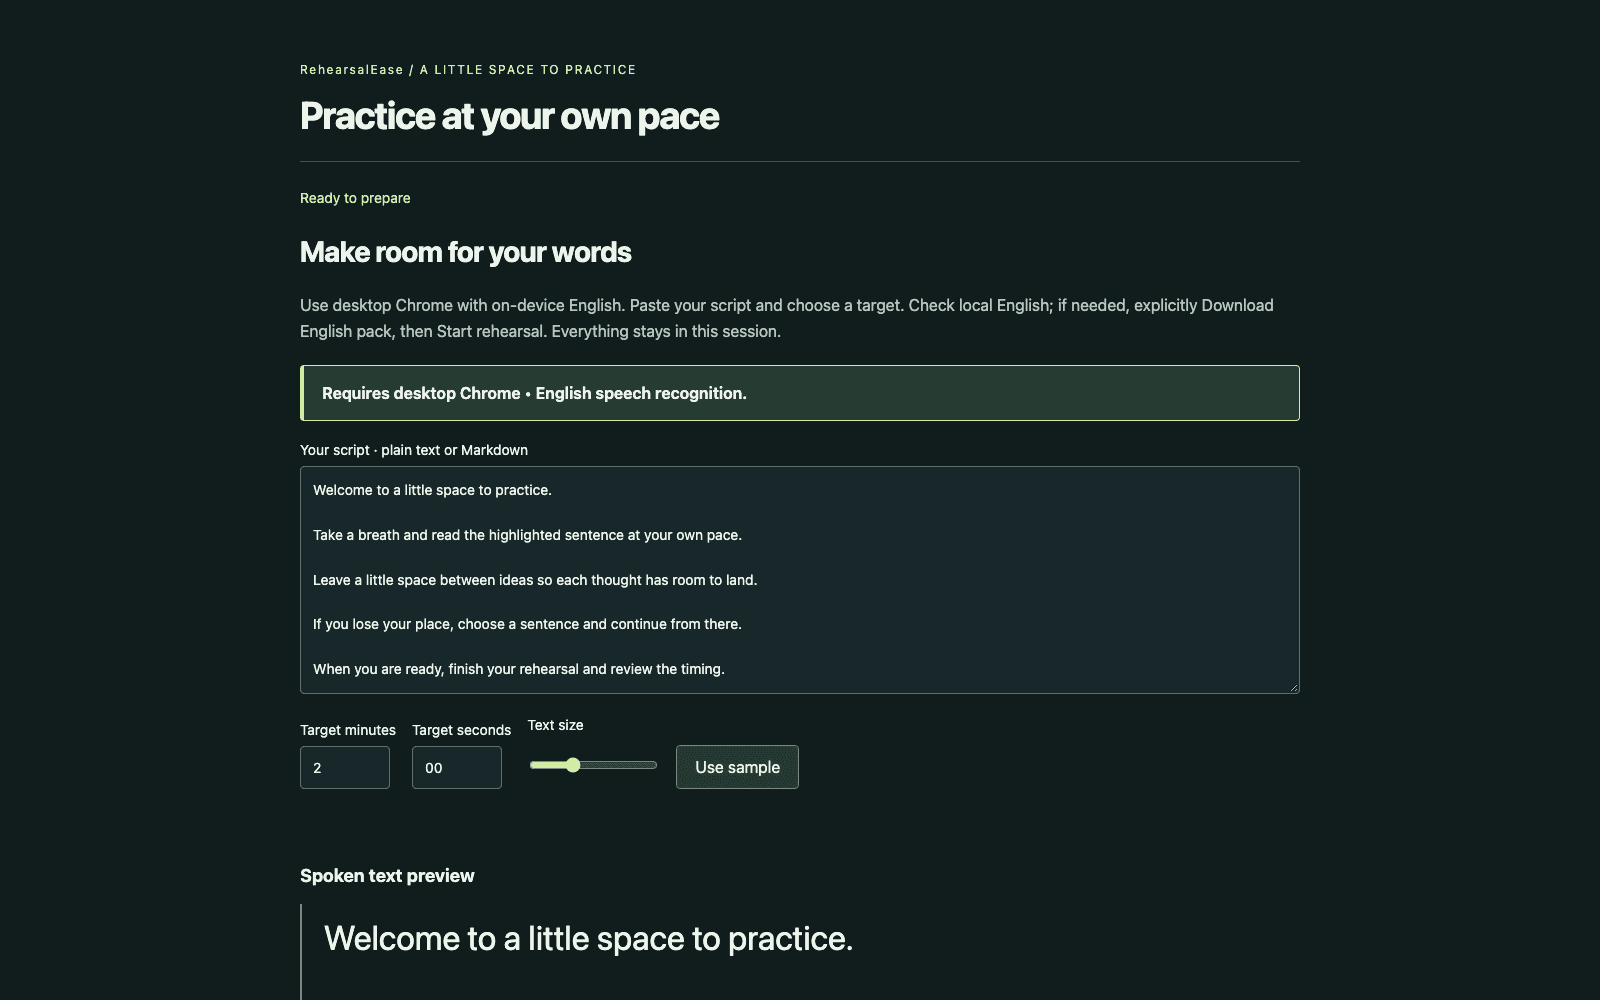1600x1000 pixels.
Task: Grab the script textarea resize handle
Action: pyautogui.click(x=1293, y=687)
